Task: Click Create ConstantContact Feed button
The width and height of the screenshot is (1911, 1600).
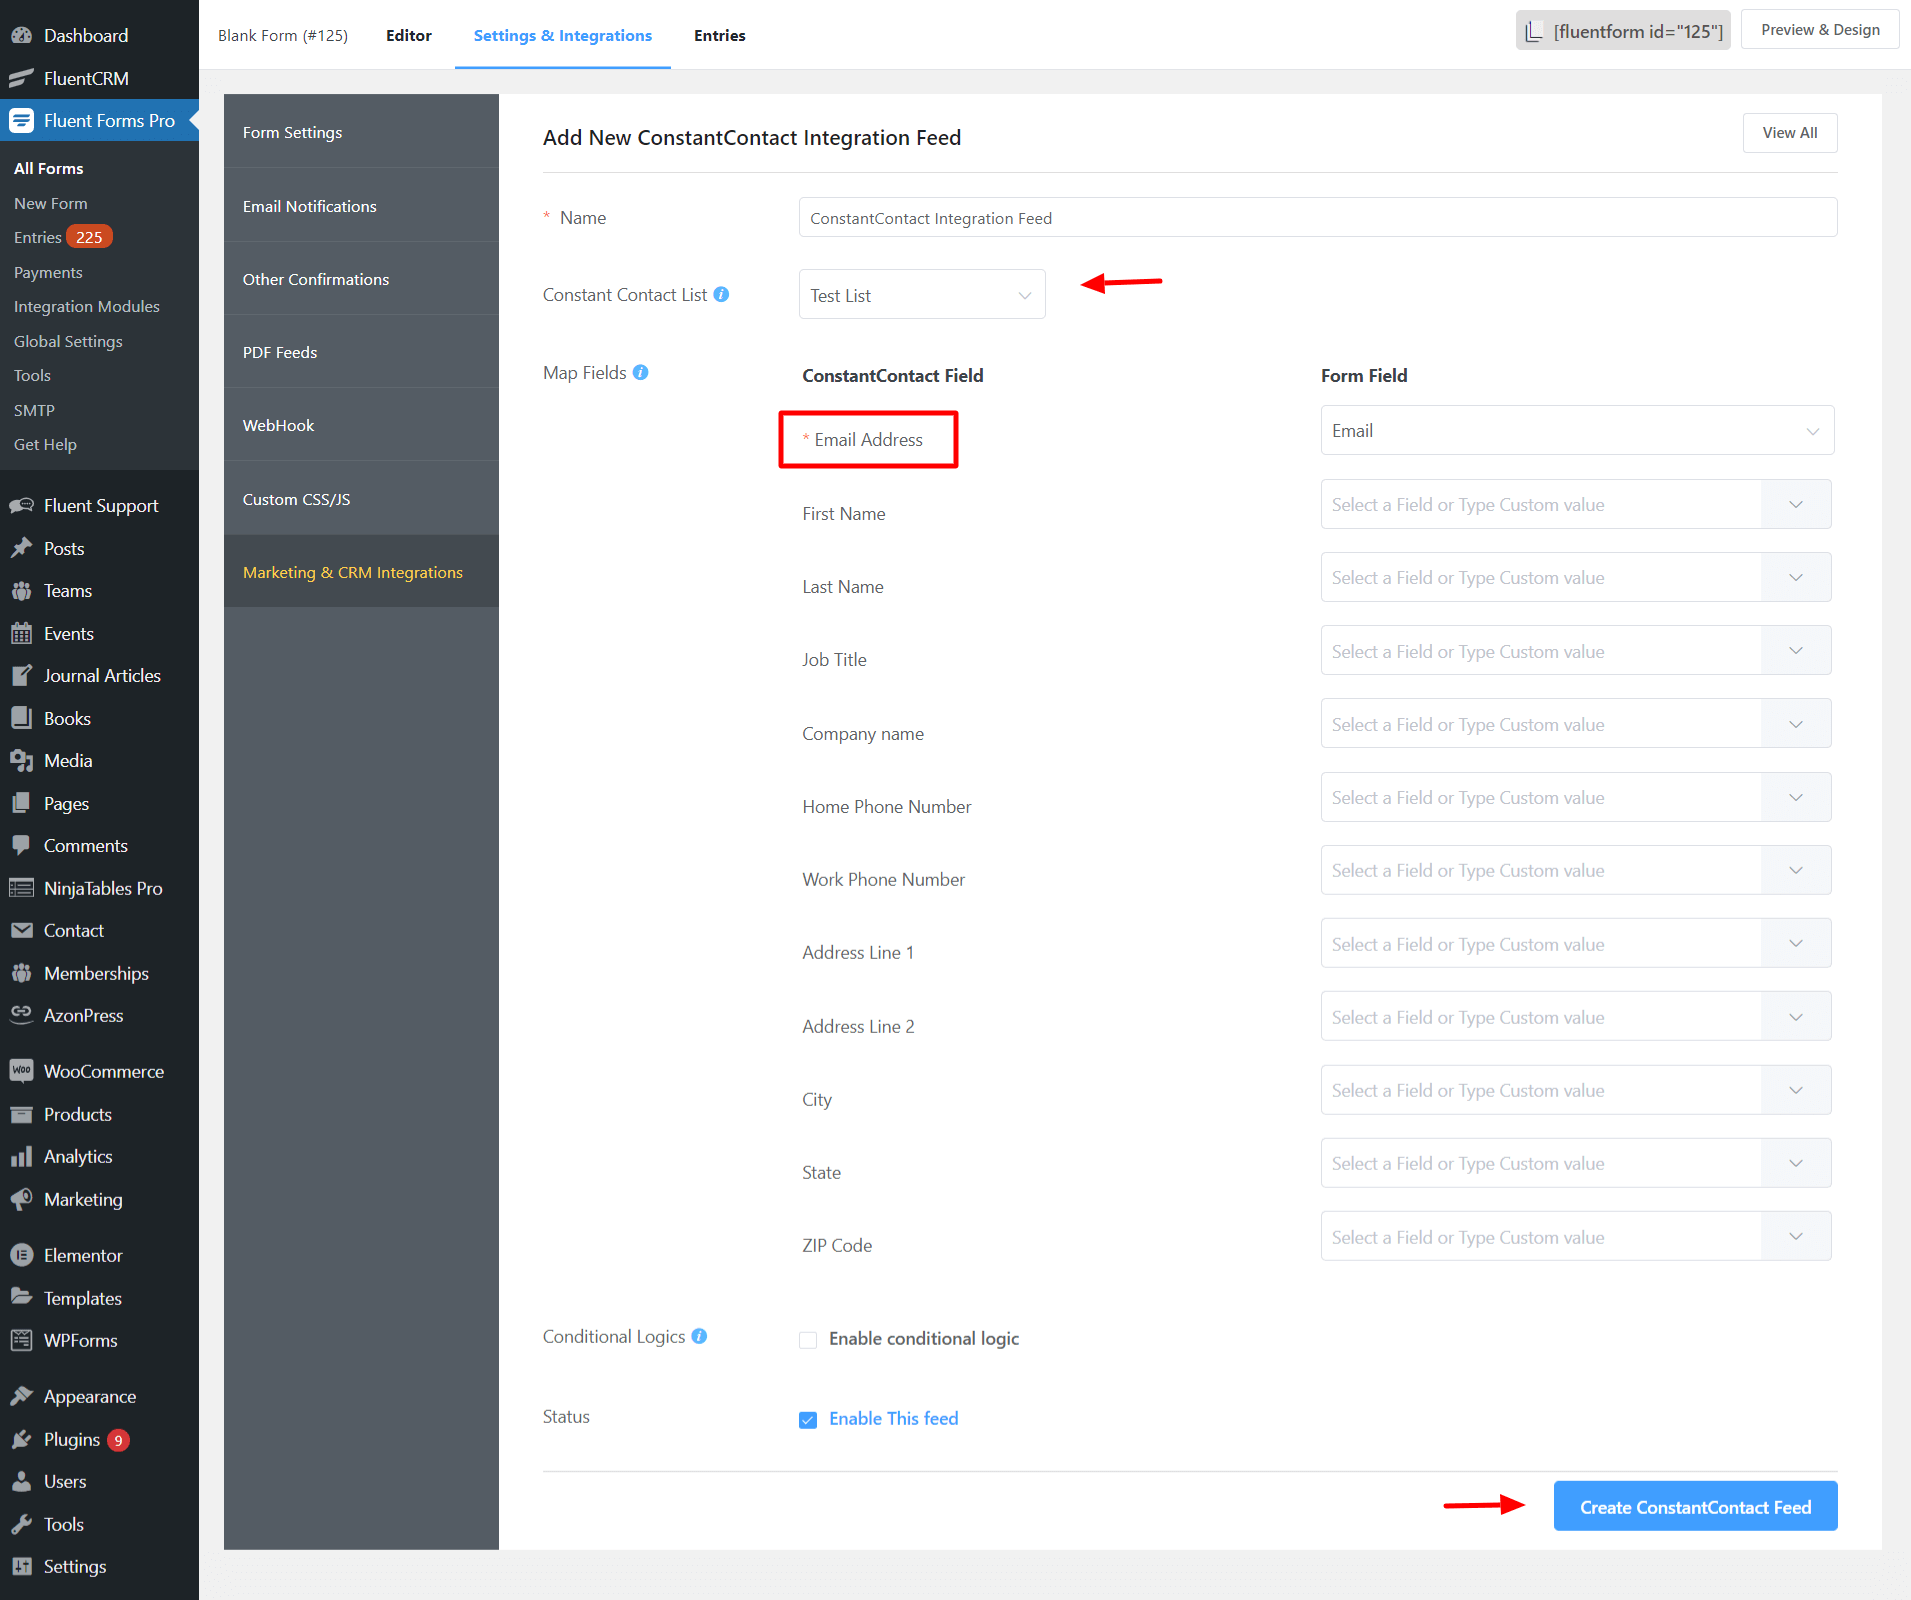Action: point(1694,1507)
